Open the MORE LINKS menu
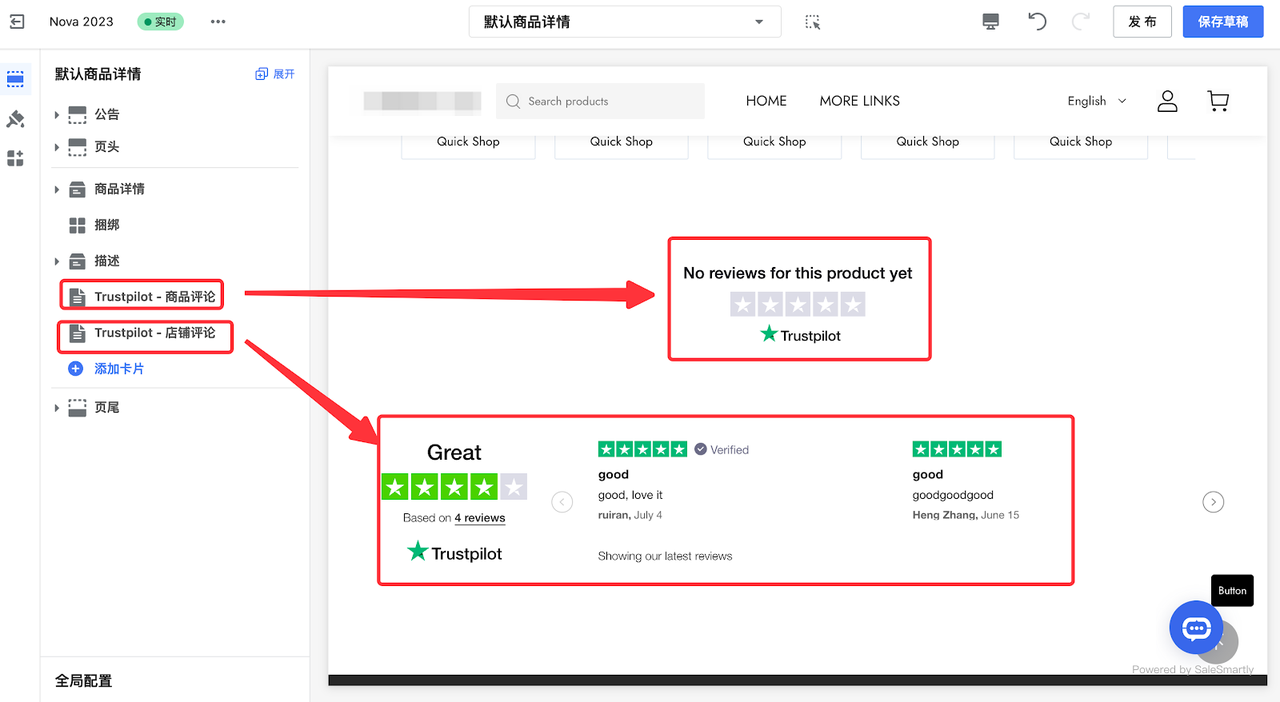The image size is (1280, 702). tap(859, 100)
